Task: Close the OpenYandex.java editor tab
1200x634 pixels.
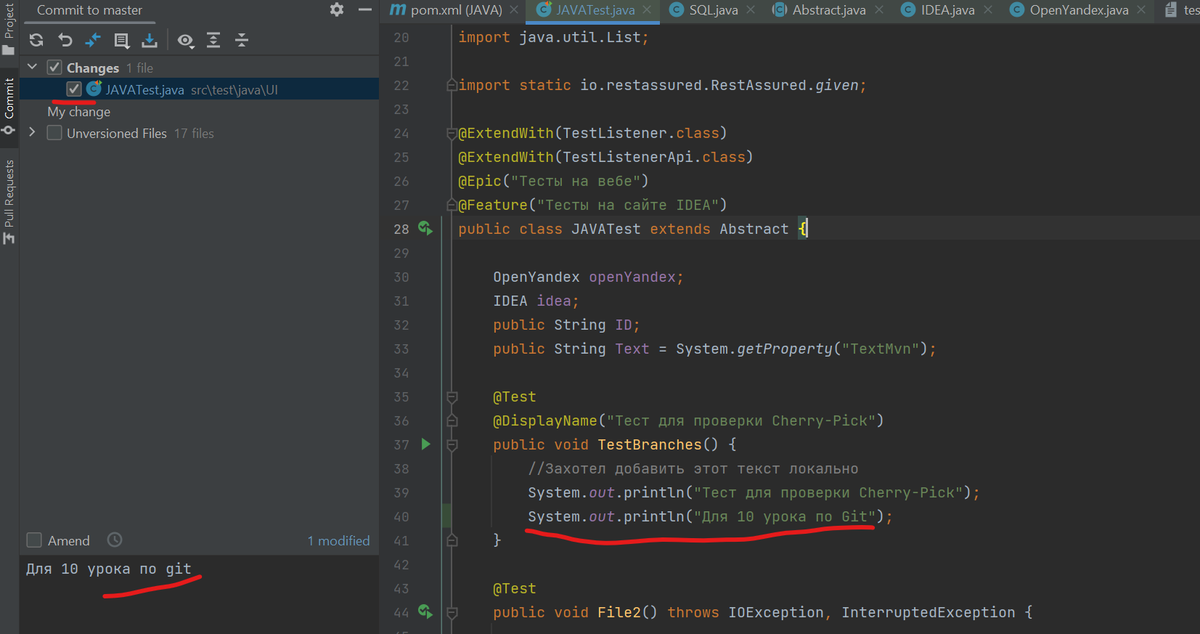Action: pos(1141,10)
